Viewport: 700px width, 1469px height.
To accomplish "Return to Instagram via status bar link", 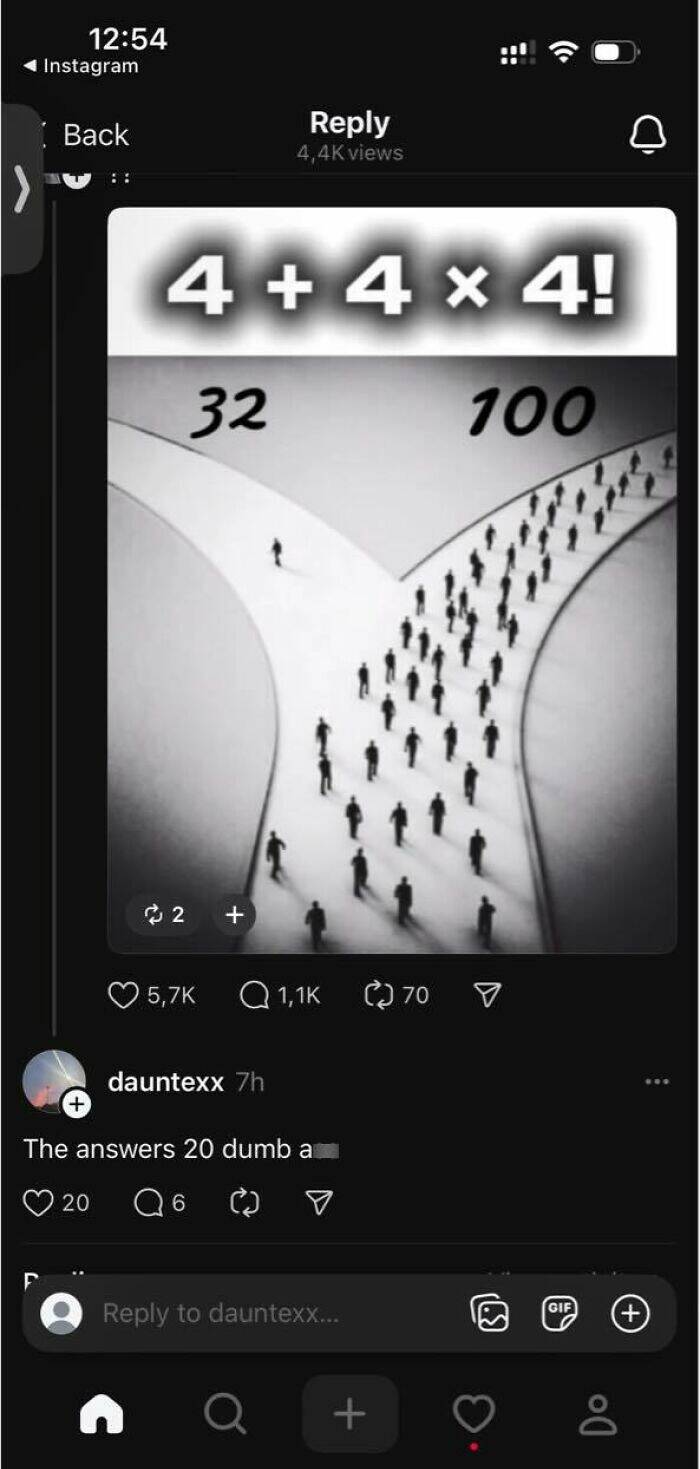I will pyautogui.click(x=80, y=66).
